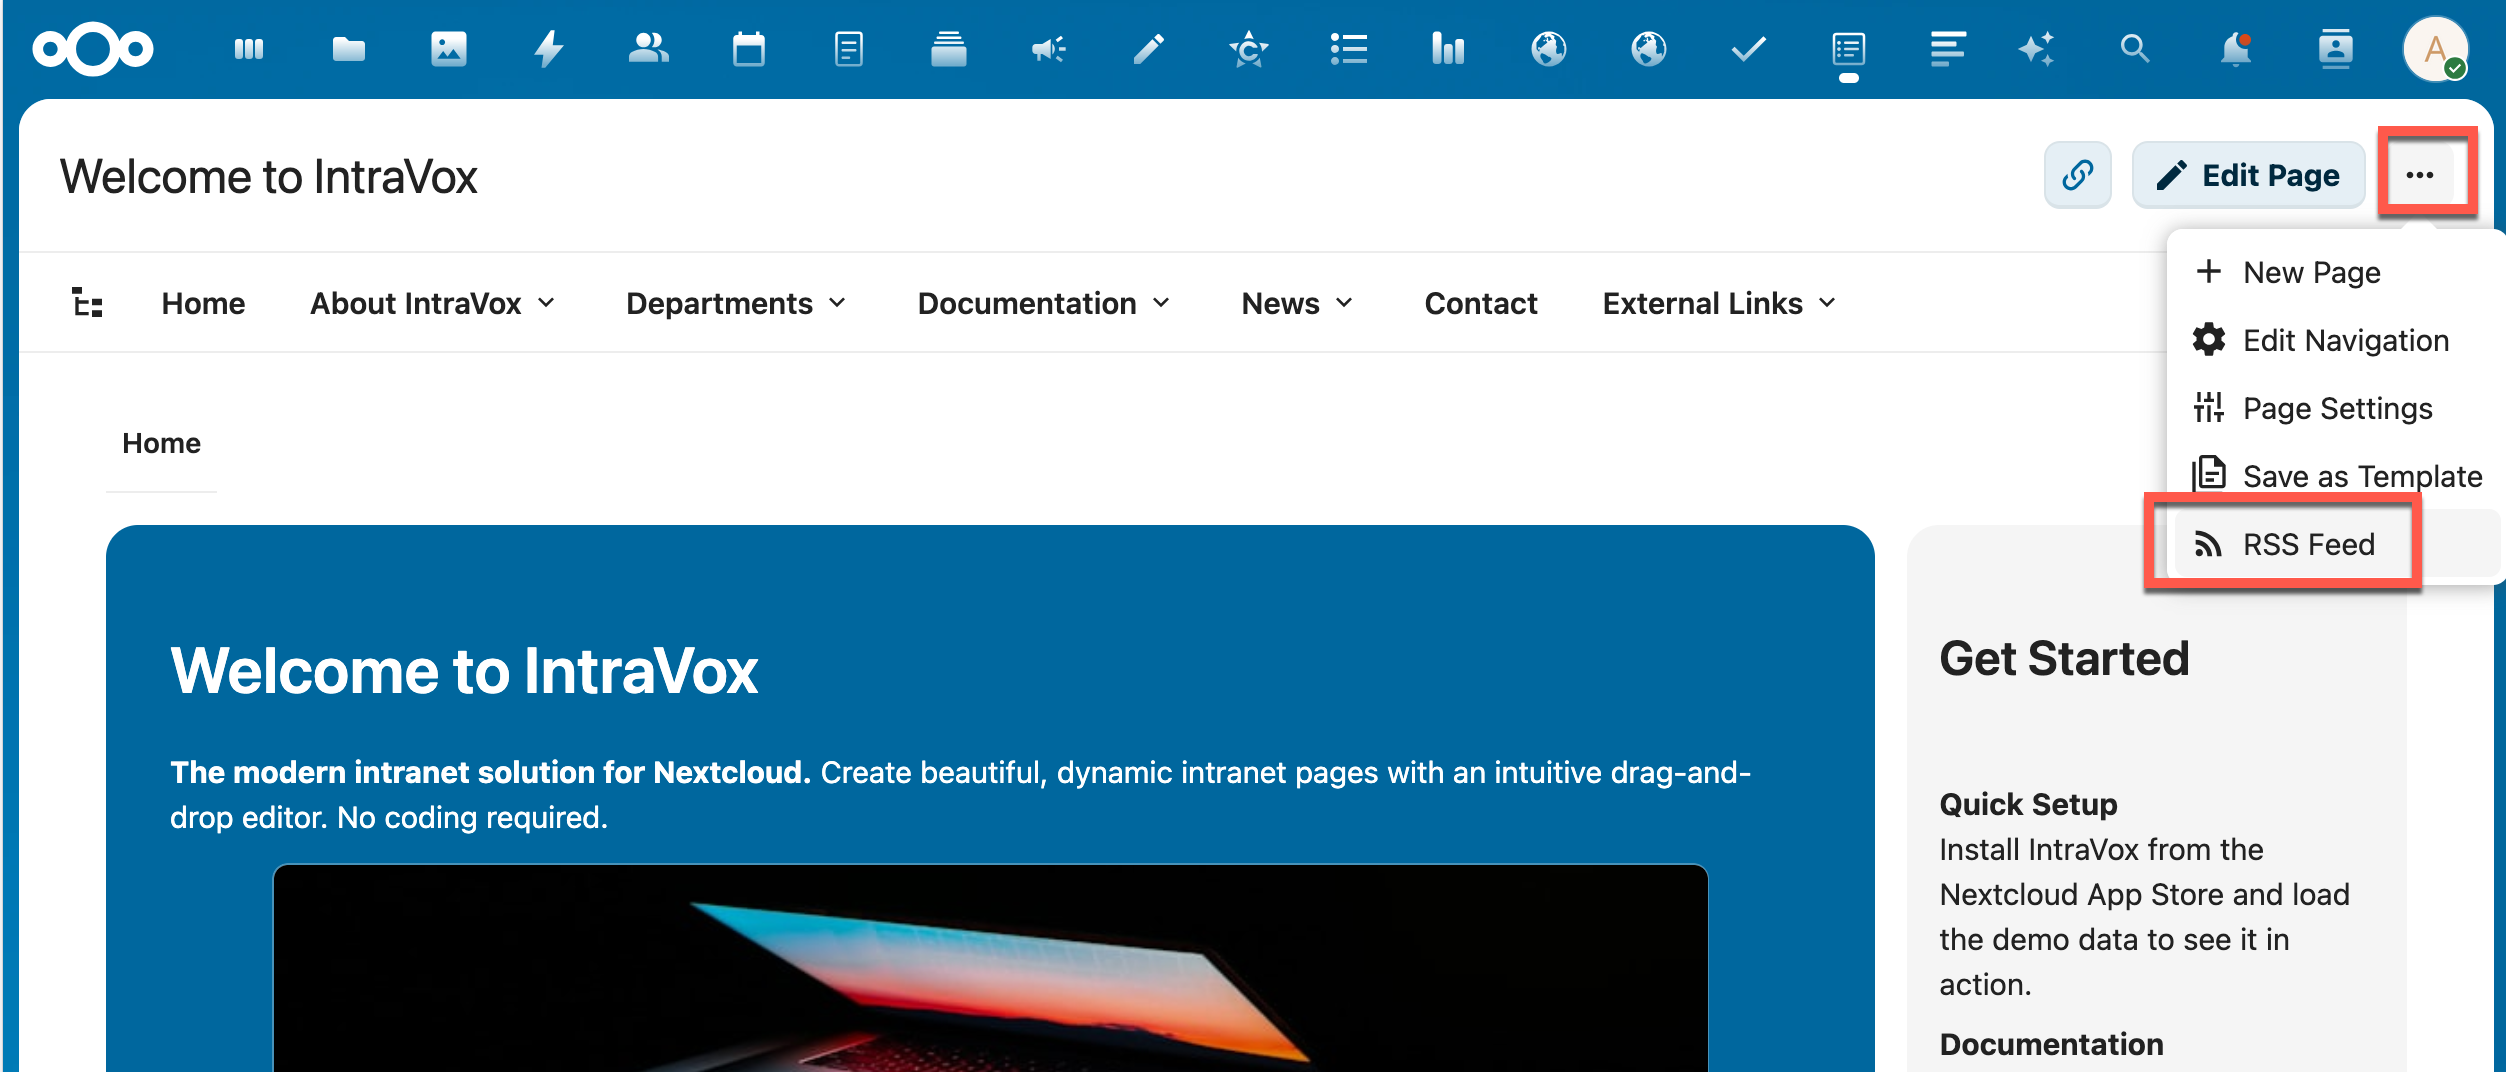Toggle the three-dot actions menu button
The width and height of the screenshot is (2506, 1072).
pos(2420,175)
